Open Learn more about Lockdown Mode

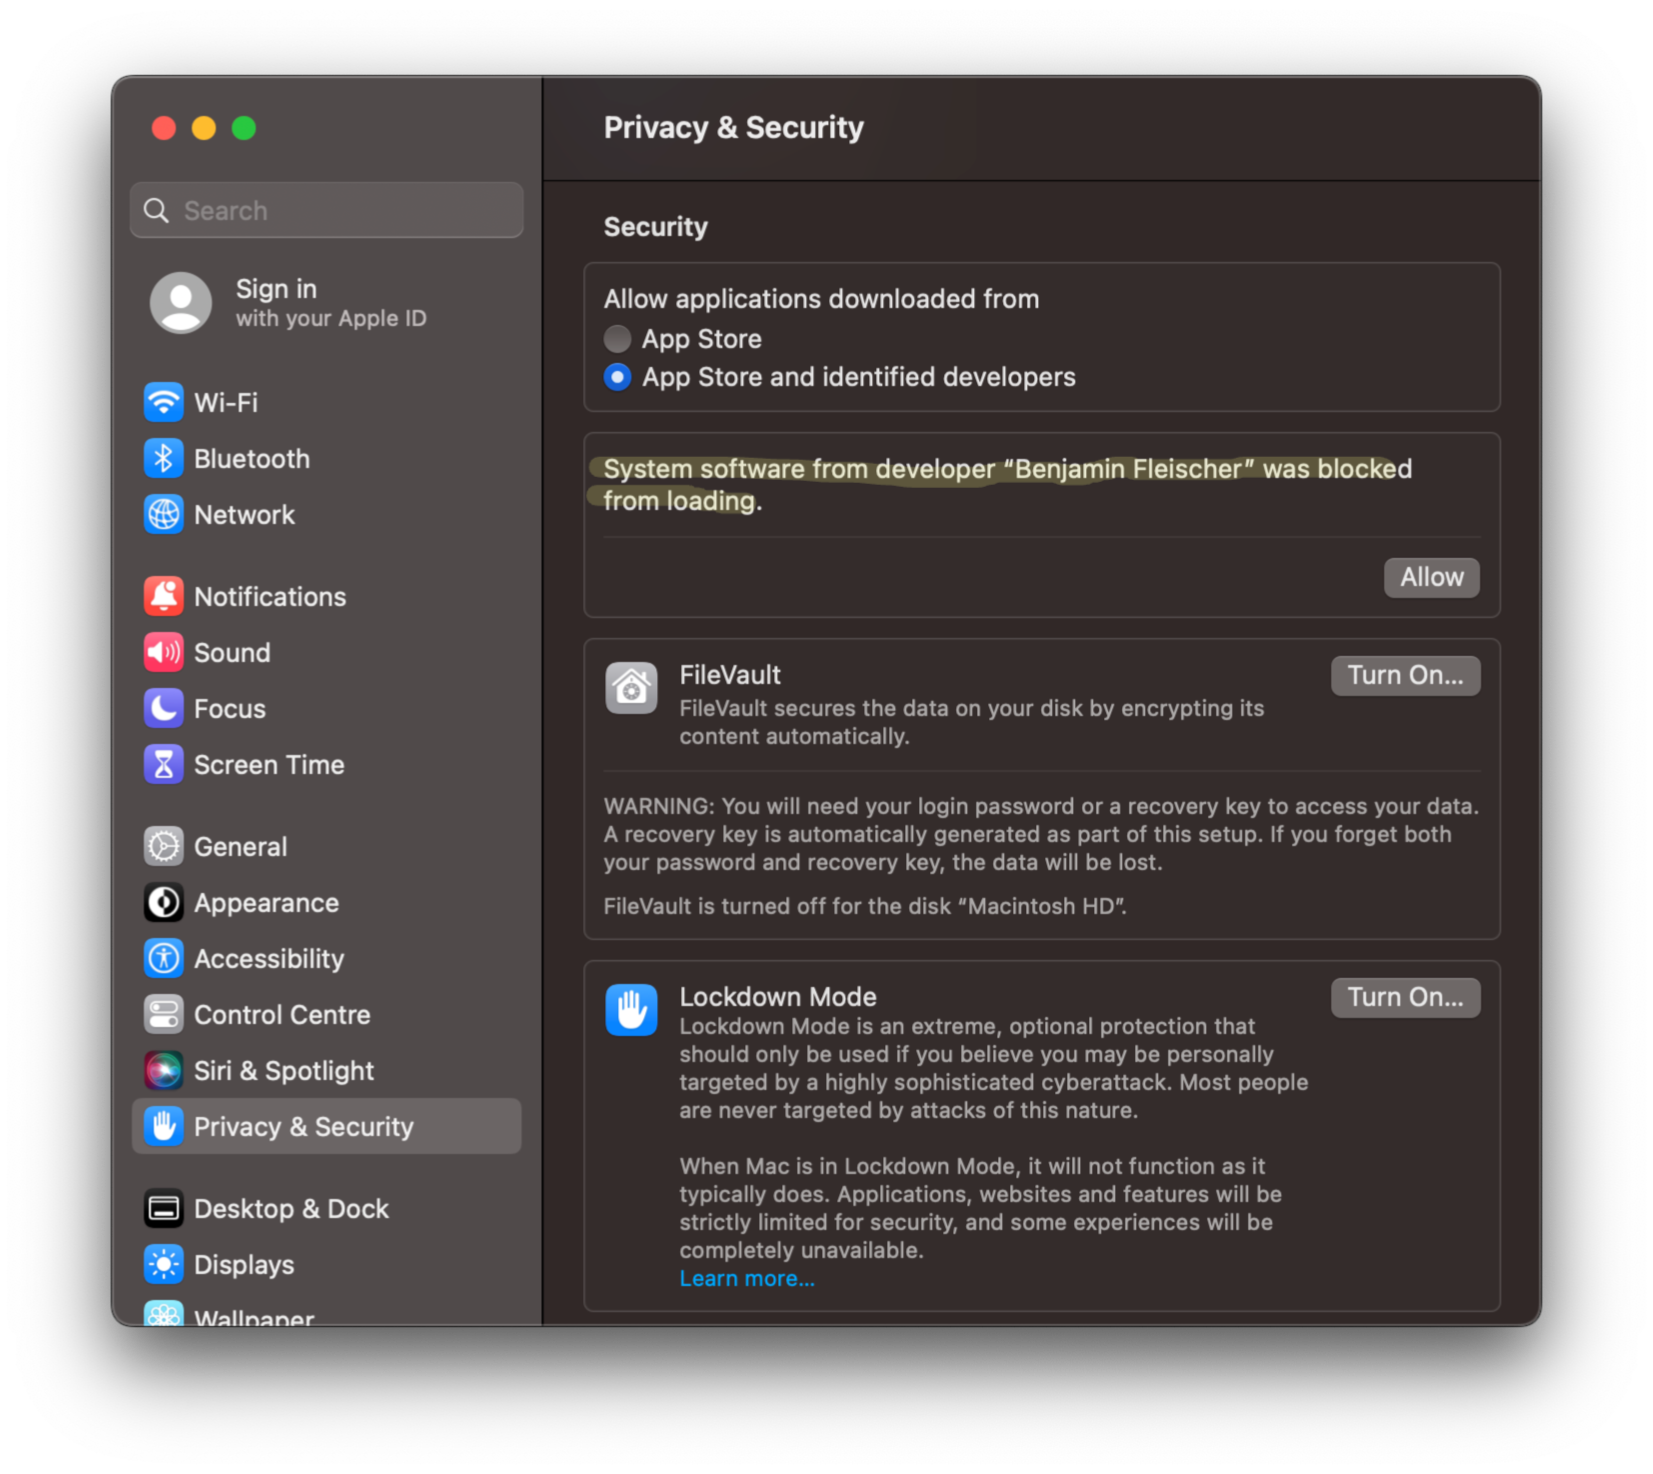(x=747, y=1278)
